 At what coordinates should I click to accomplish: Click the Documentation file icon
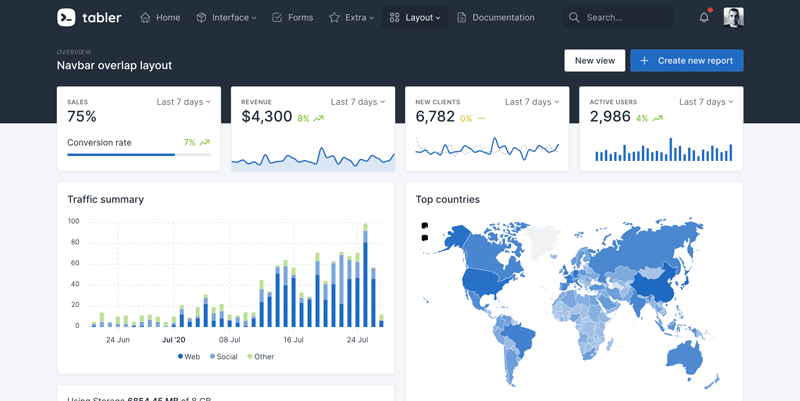461,17
